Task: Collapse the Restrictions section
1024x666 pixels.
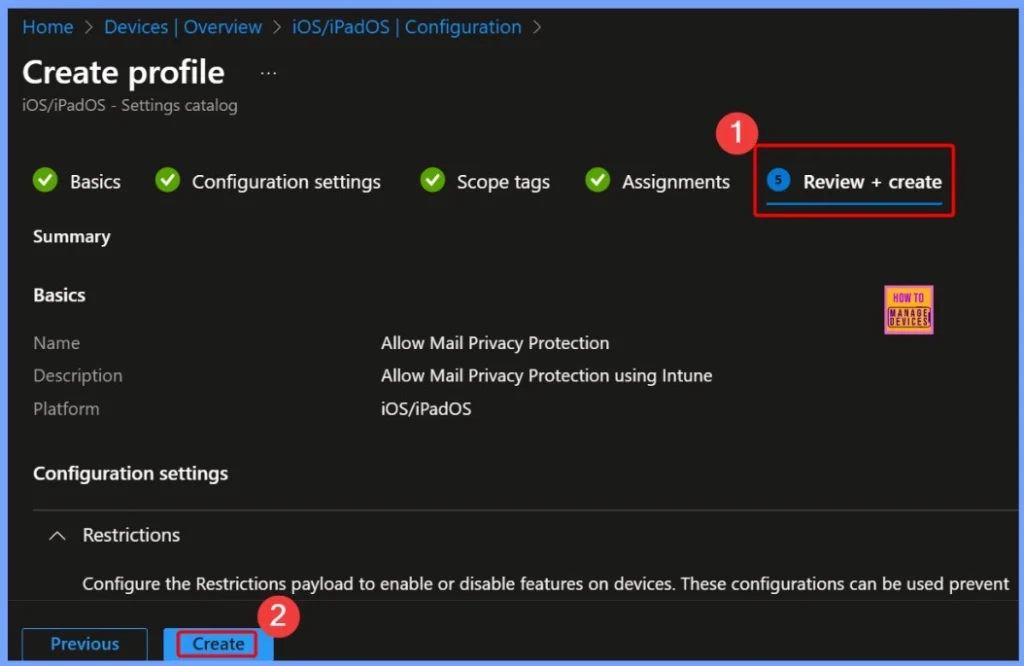Action: [57, 535]
